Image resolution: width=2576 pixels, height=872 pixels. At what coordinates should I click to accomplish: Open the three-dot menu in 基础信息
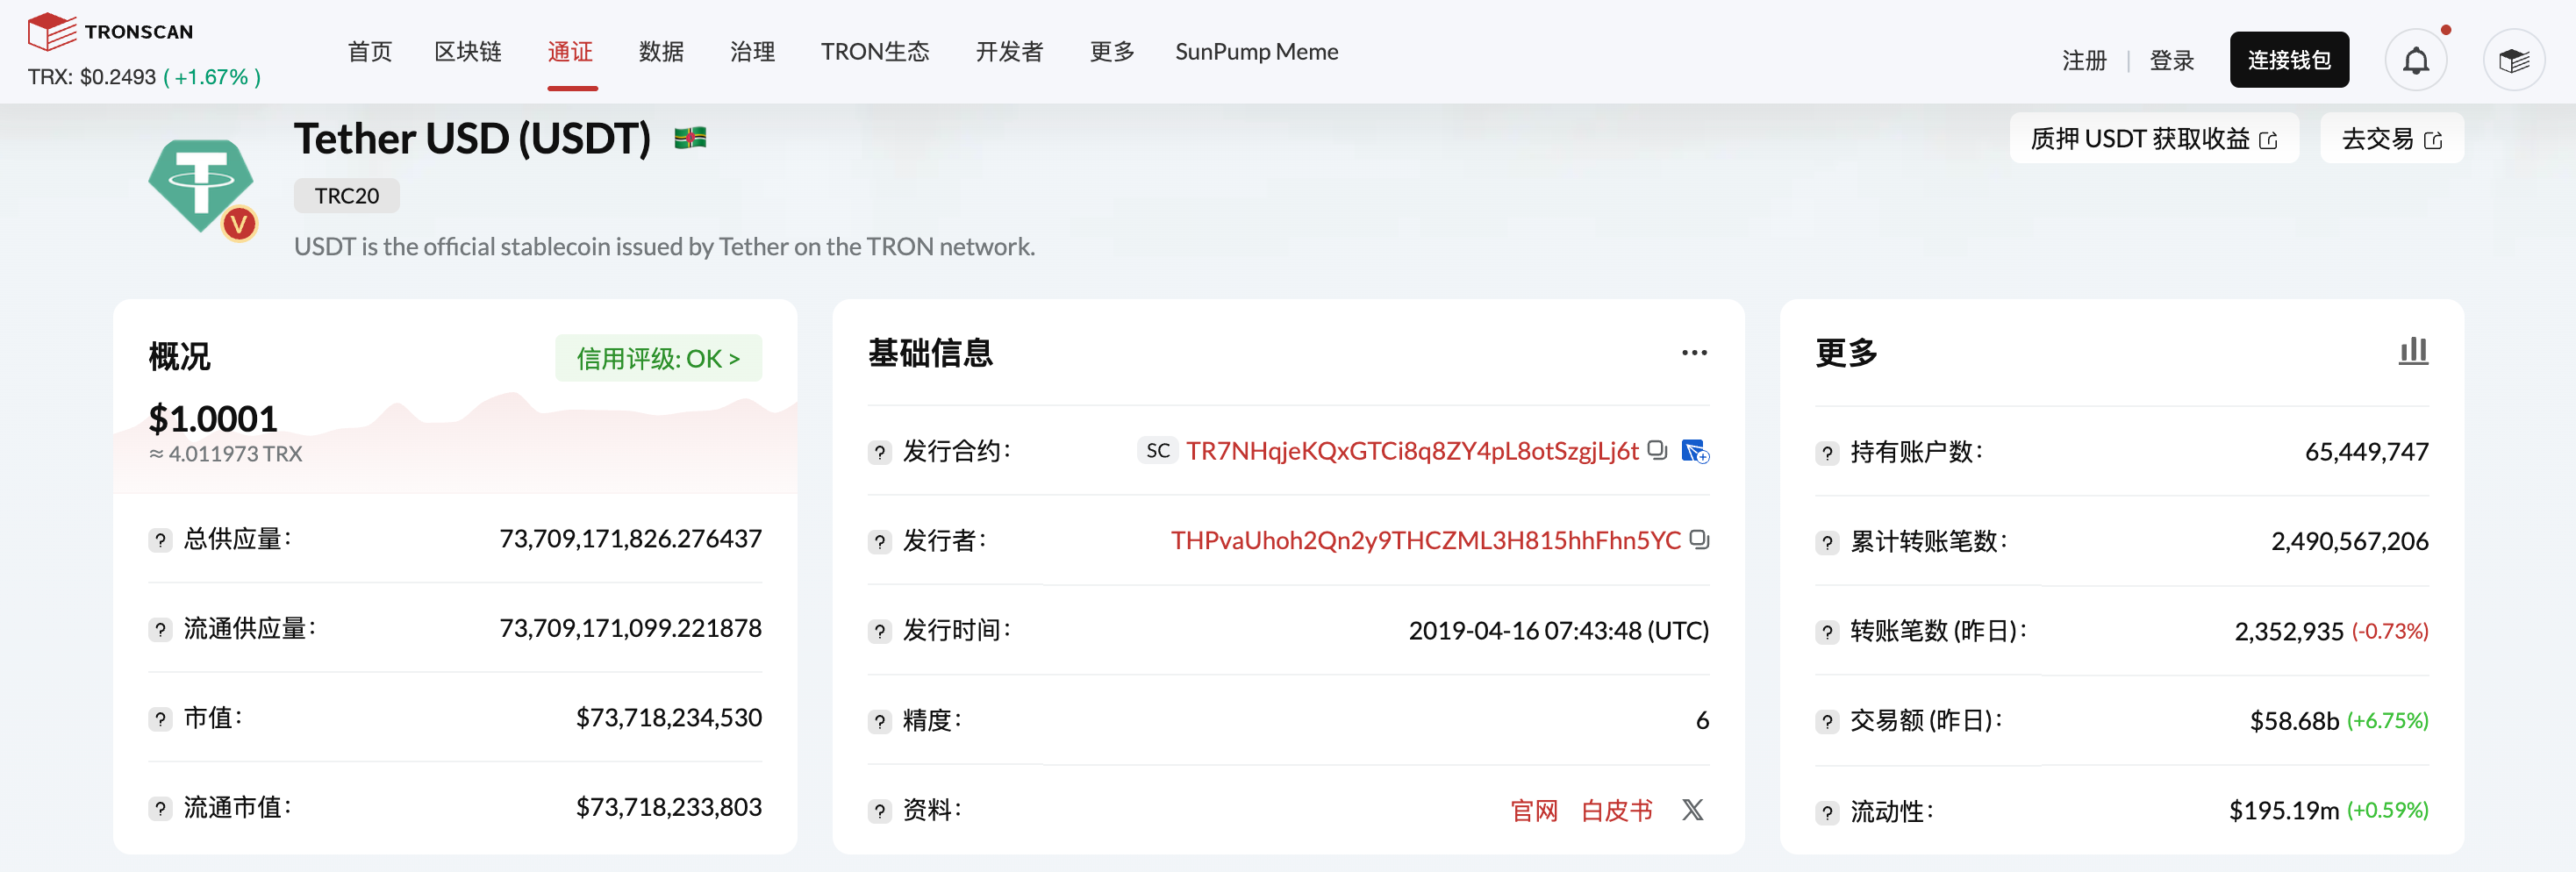(x=1694, y=353)
